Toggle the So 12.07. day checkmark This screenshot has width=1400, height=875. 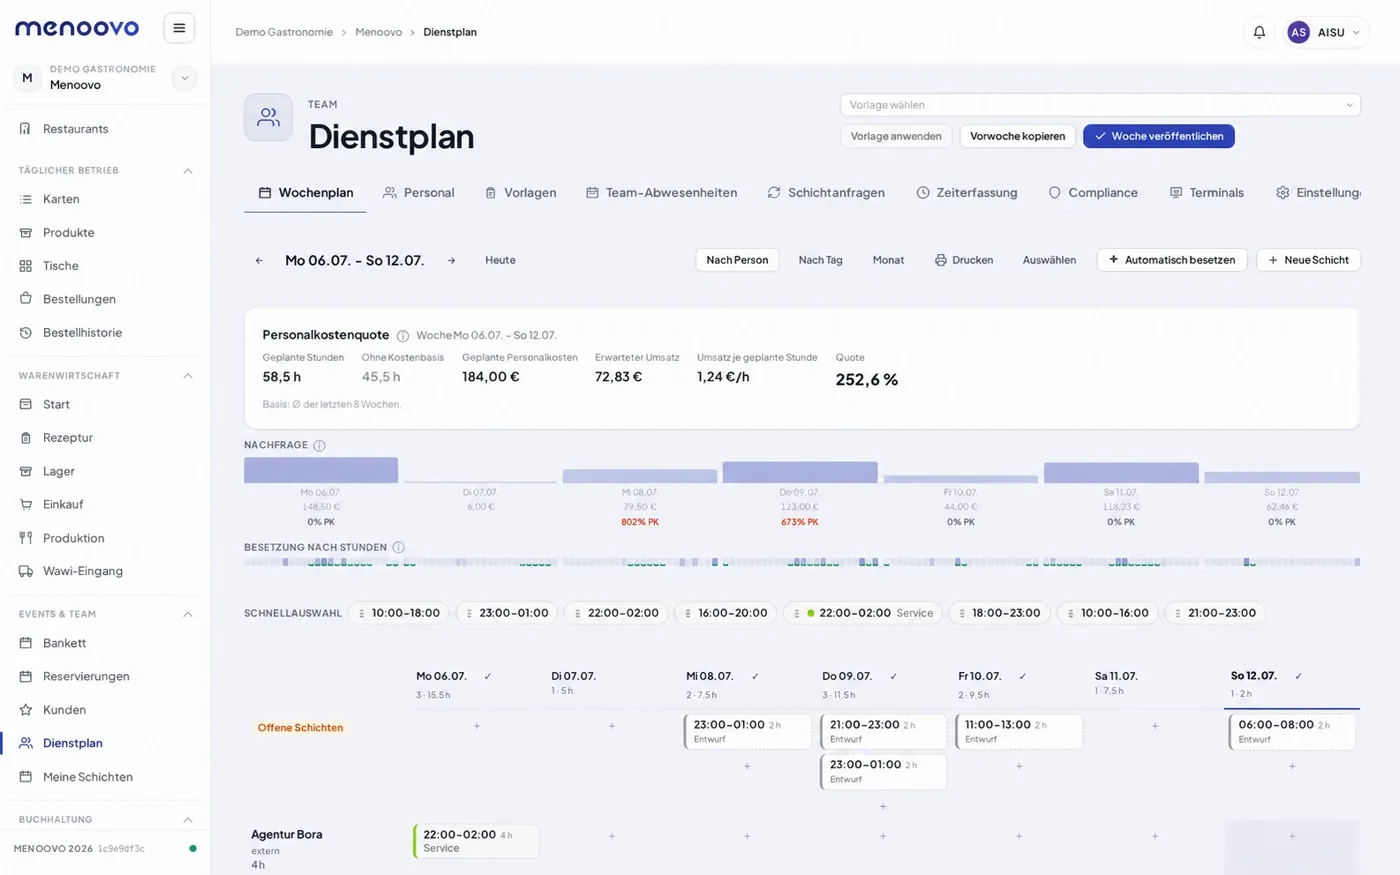tap(1298, 676)
